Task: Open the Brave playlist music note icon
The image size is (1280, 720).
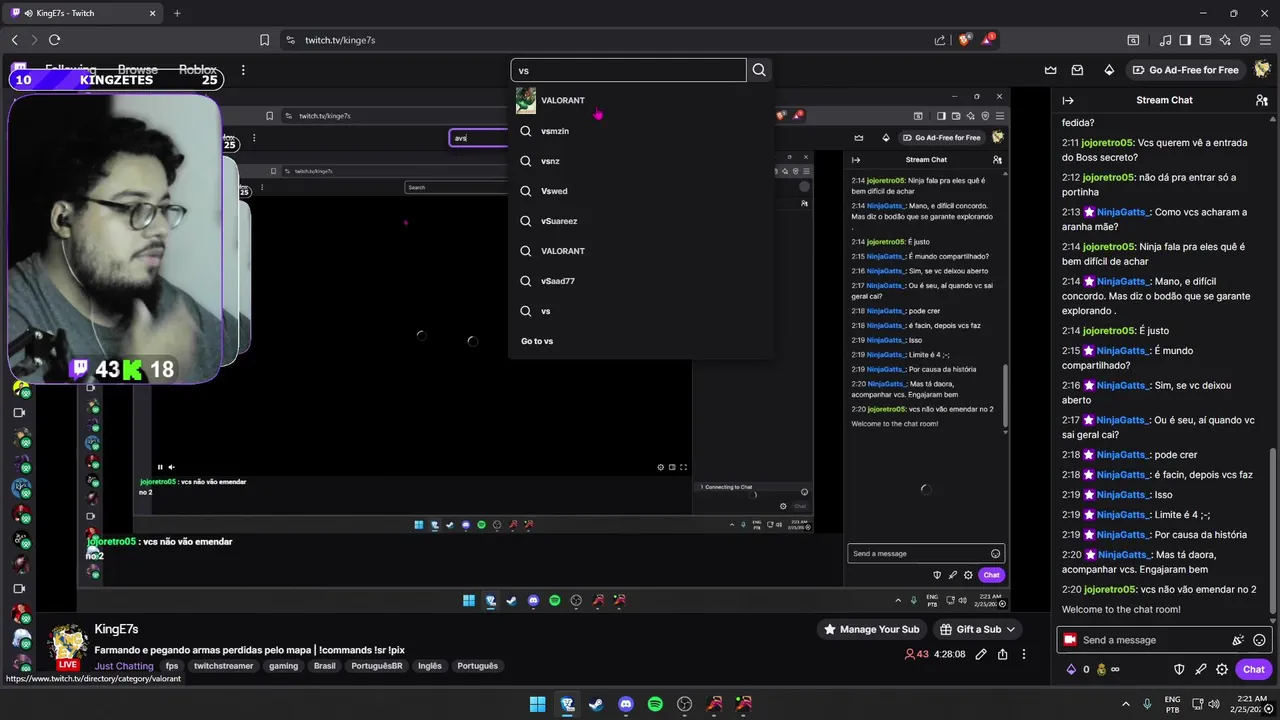Action: point(1166,40)
